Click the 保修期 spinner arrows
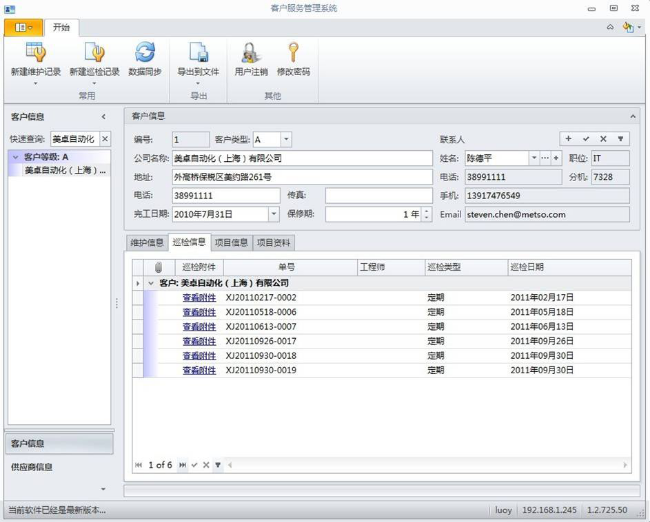Image resolution: width=650 pixels, height=522 pixels. 427,214
